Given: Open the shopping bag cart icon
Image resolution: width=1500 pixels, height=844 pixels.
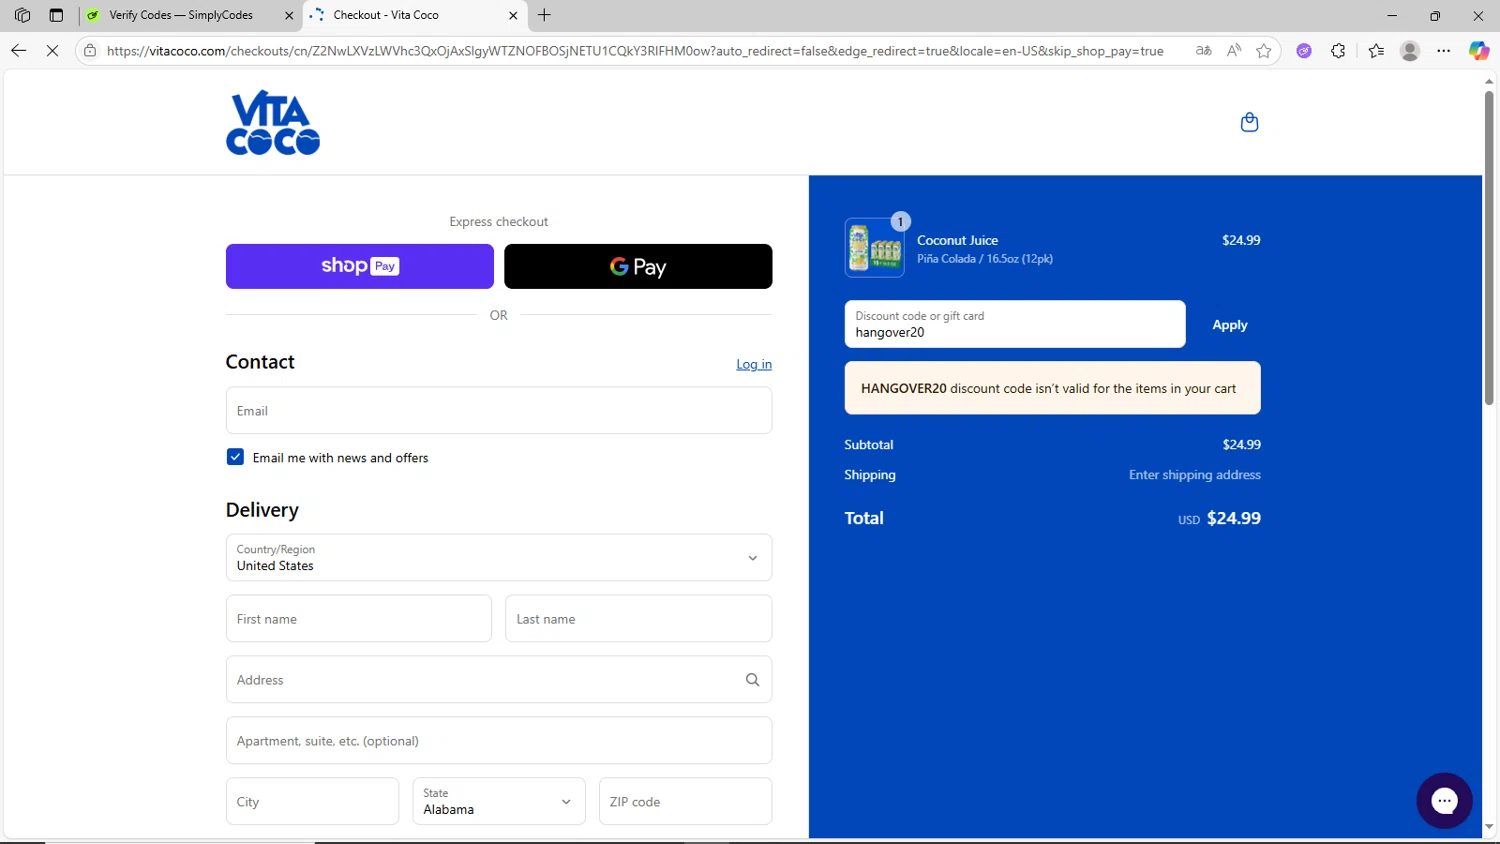Looking at the screenshot, I should 1249,122.
